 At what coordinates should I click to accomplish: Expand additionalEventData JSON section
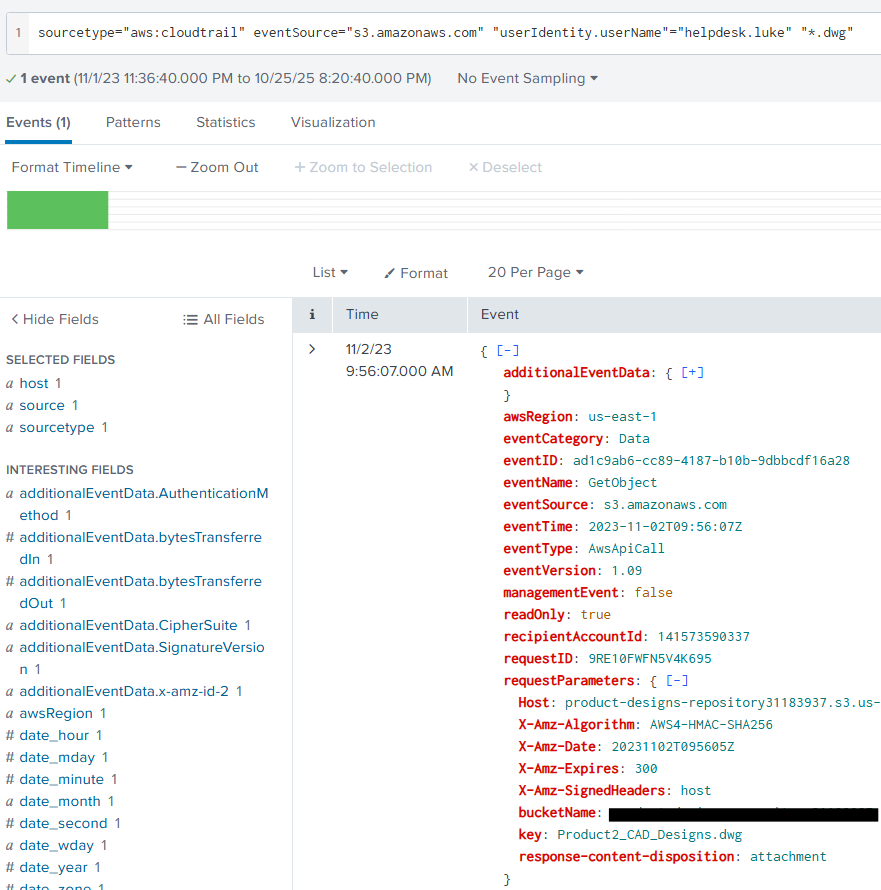tap(692, 372)
